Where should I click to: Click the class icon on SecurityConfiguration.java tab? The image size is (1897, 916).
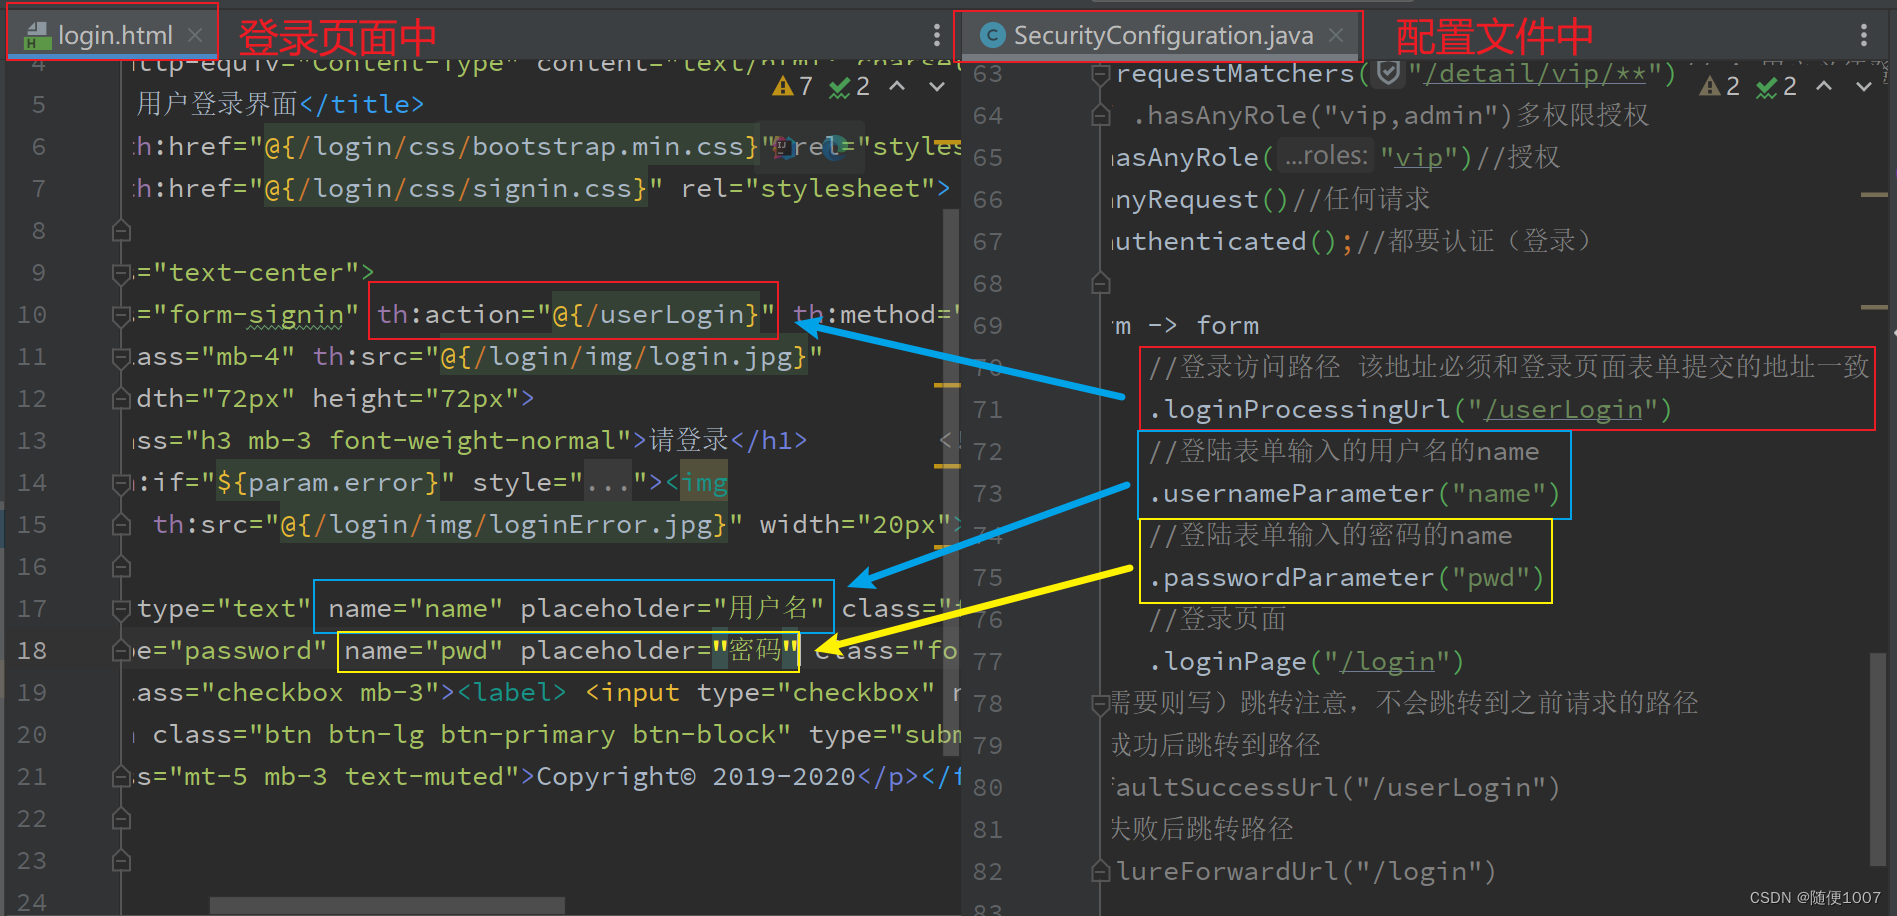[x=992, y=36]
